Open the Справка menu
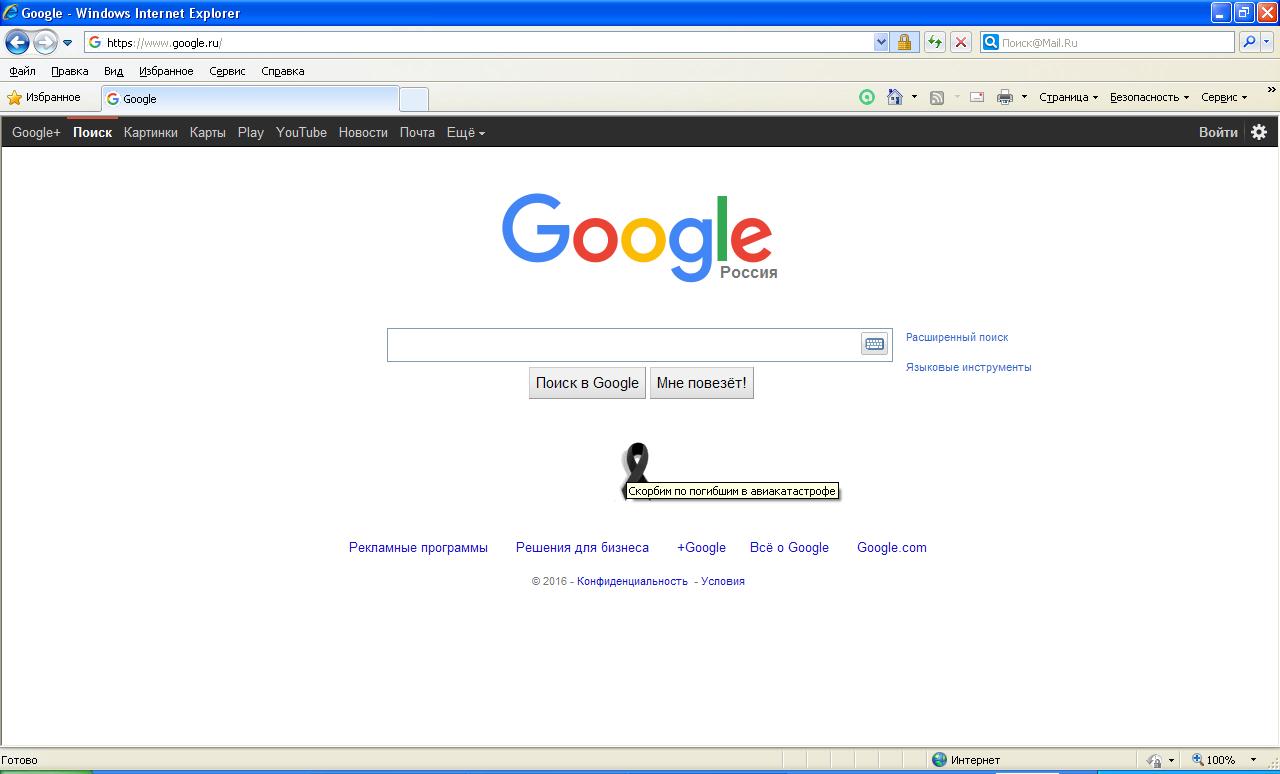The width and height of the screenshot is (1280, 774). pyautogui.click(x=282, y=71)
